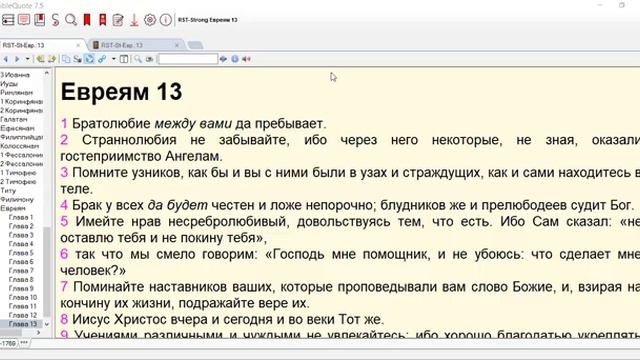
Task: Click the plain red bookmark icon
Action: tap(87, 20)
